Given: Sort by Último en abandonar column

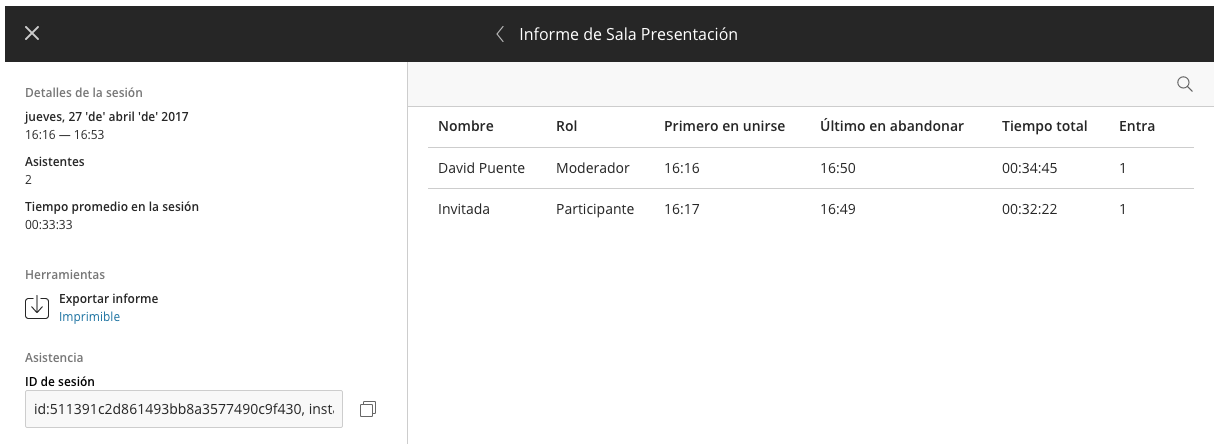Looking at the screenshot, I should pyautogui.click(x=892, y=126).
